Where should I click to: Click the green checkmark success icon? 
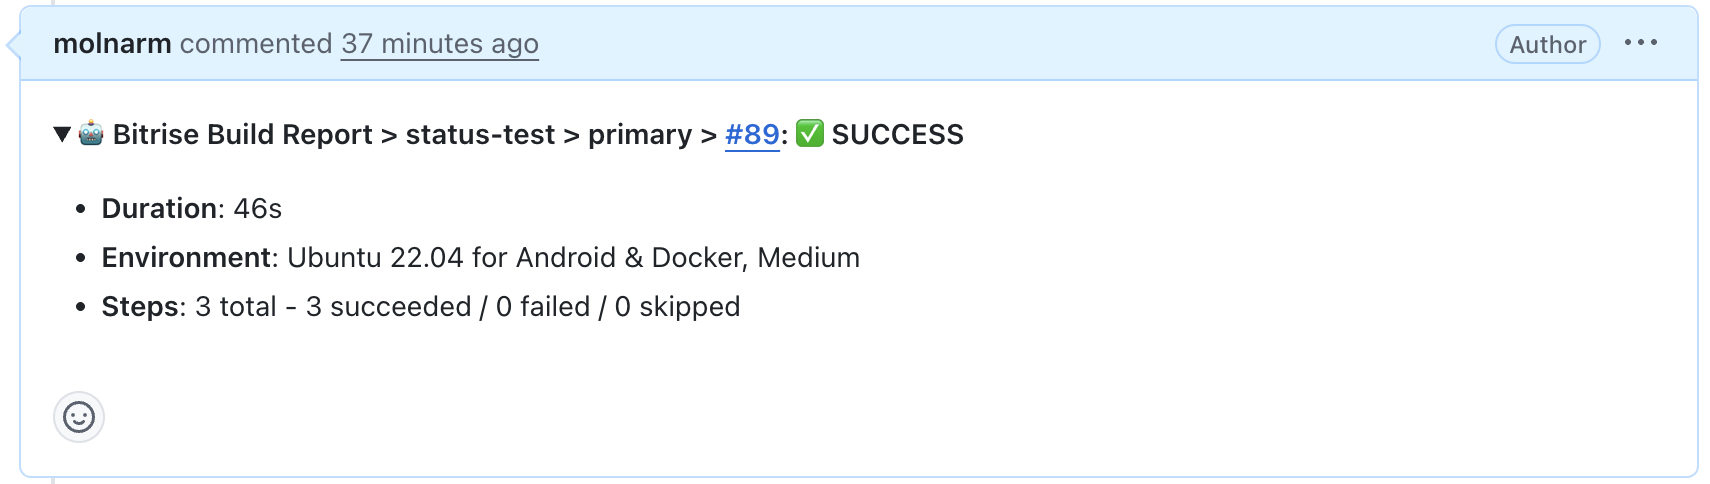810,133
